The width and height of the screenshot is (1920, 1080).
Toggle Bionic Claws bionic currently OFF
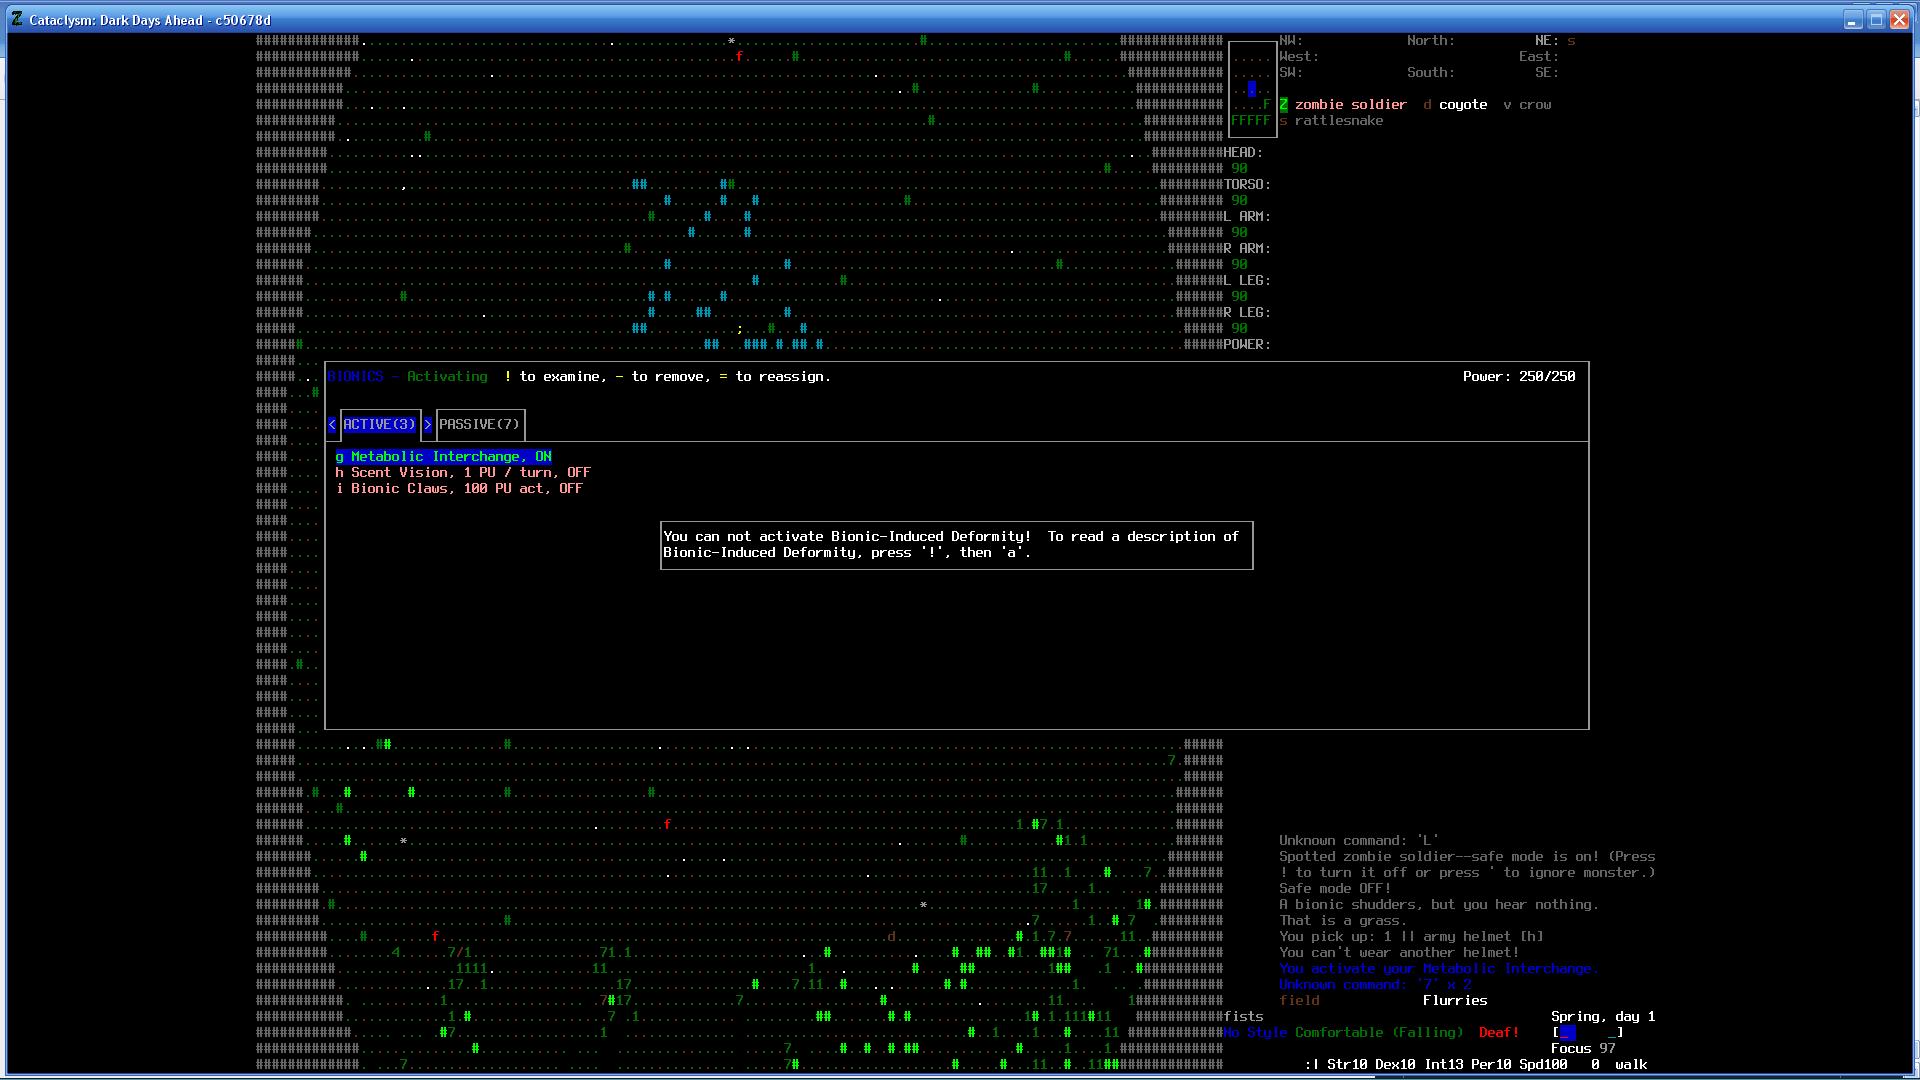[x=459, y=489]
